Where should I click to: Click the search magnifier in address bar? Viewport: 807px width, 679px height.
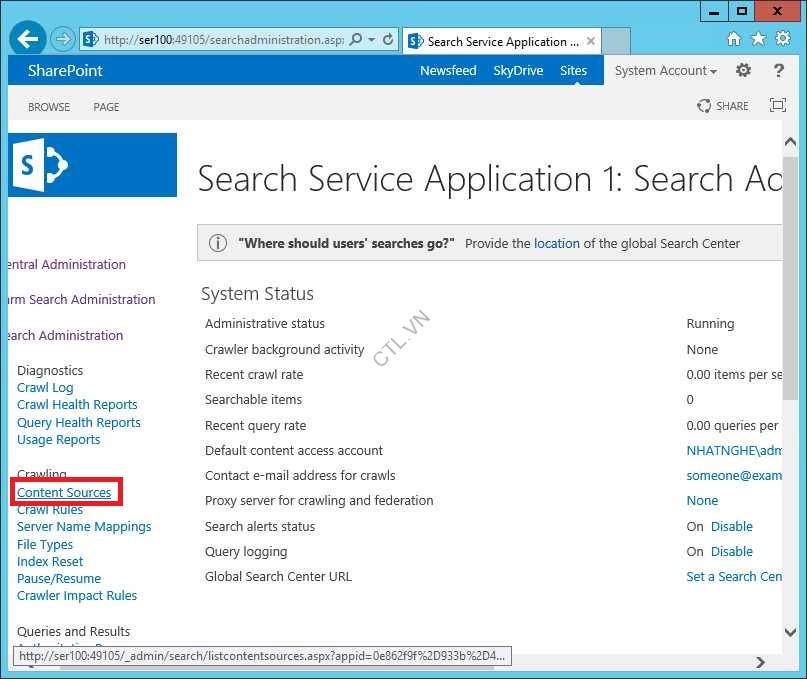(x=355, y=40)
